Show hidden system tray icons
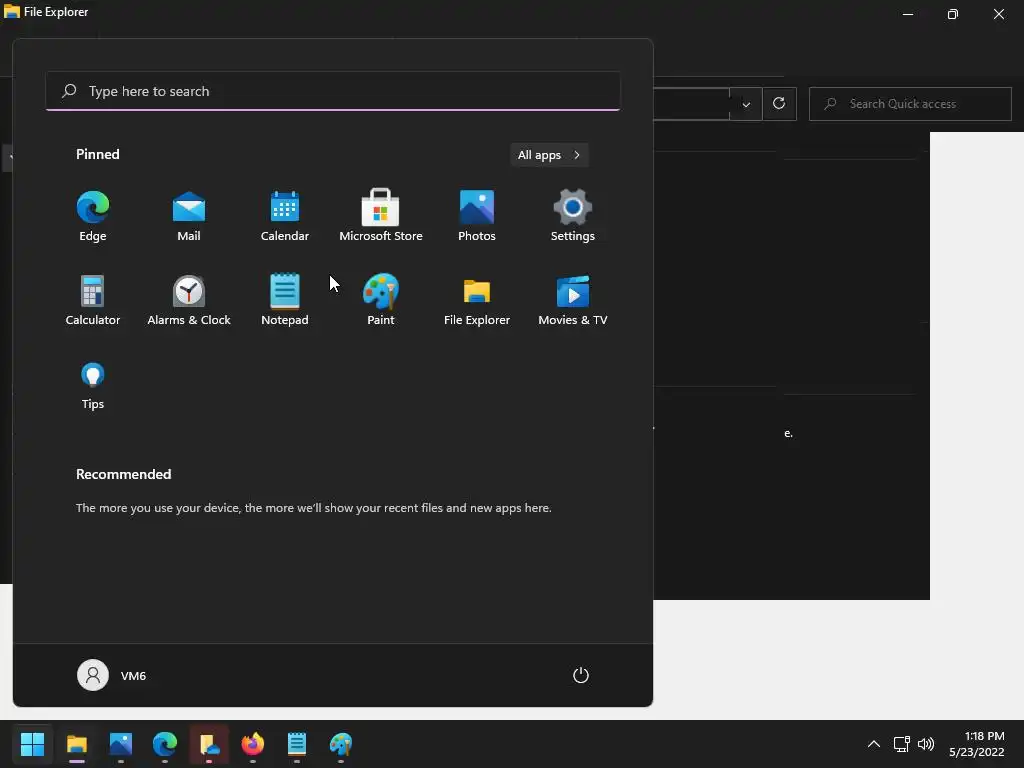1024x768 pixels. (874, 744)
